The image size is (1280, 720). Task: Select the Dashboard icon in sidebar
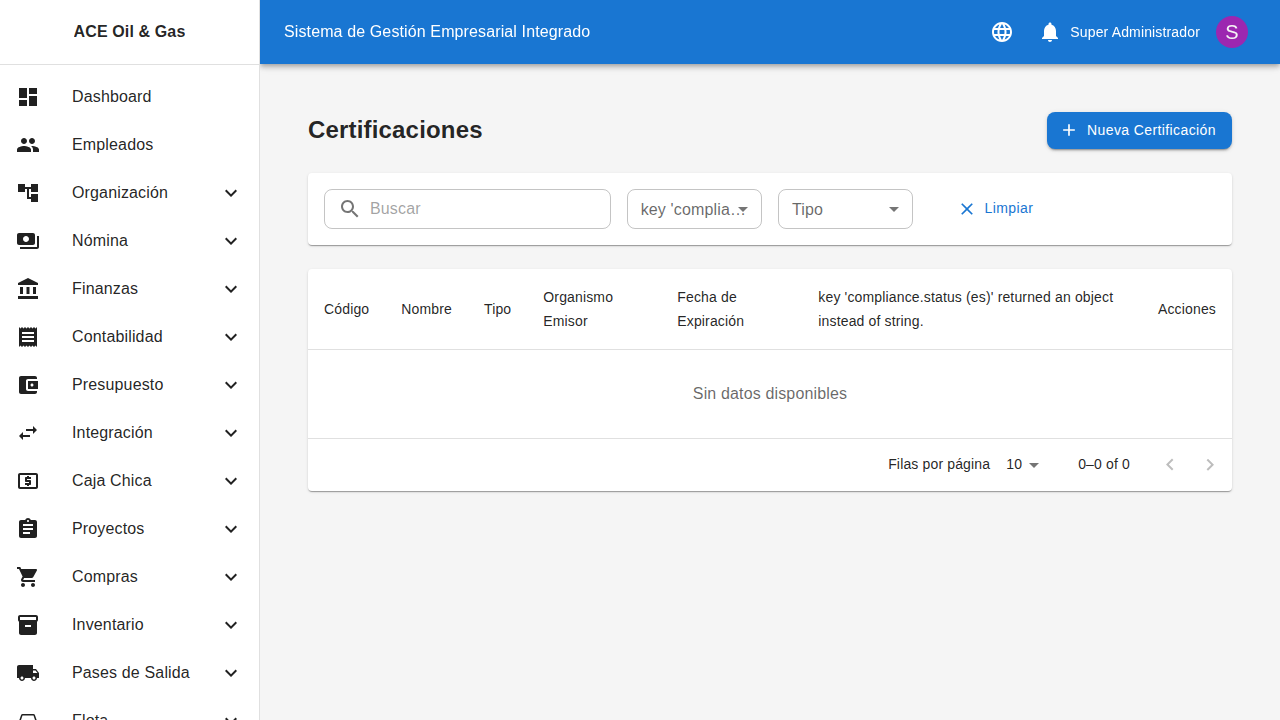(x=28, y=97)
